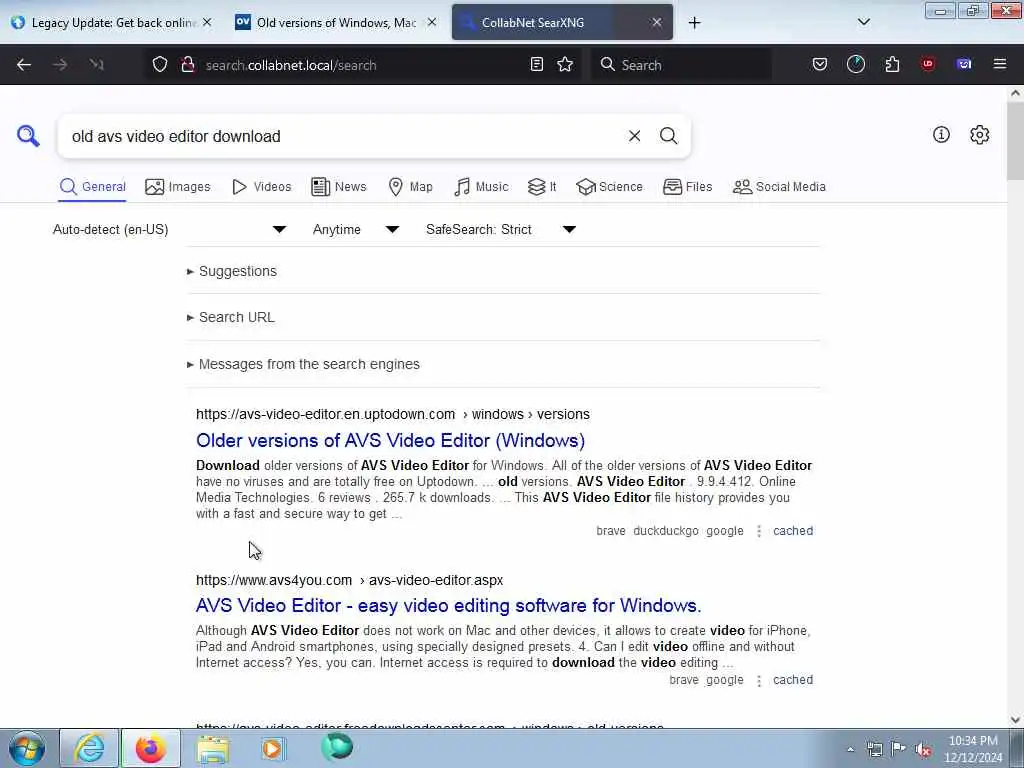Screen dimensions: 1024x768
Task: Open cached copy of Uptodown result
Action: [793, 531]
